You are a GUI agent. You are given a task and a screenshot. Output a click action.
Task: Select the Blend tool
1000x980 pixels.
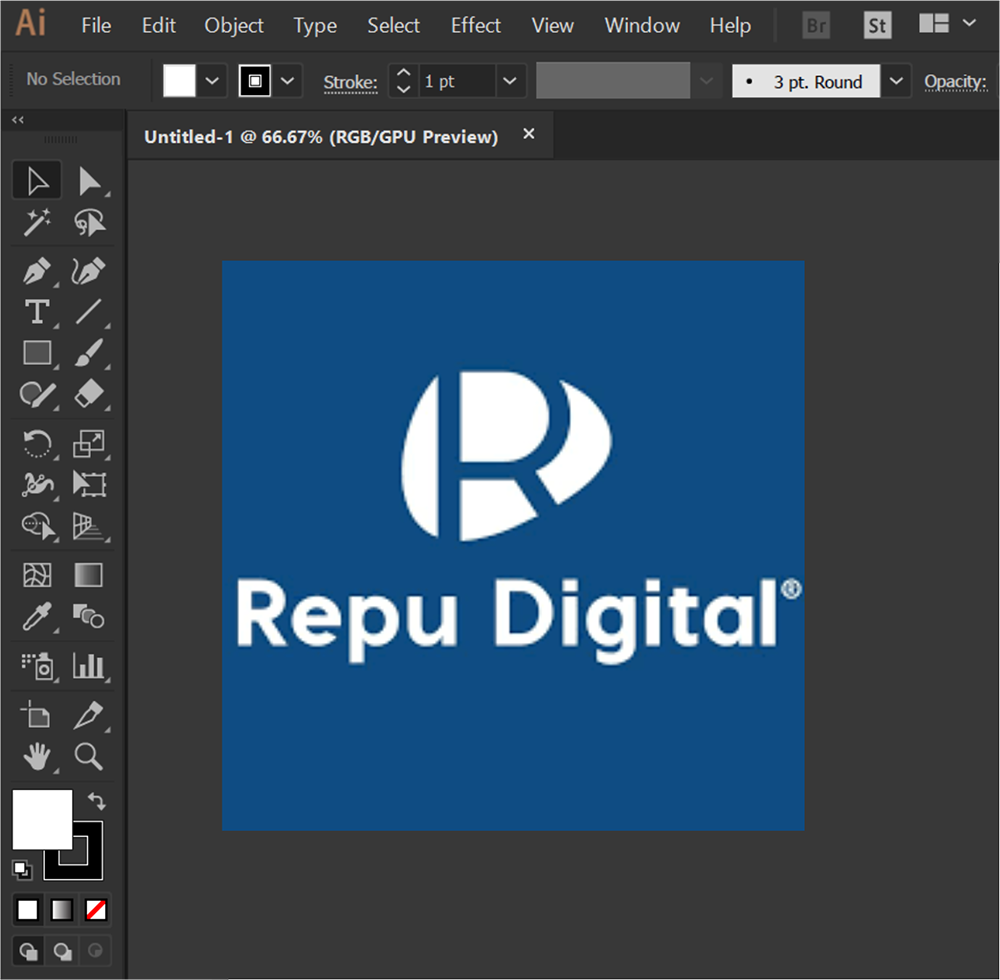[89, 617]
